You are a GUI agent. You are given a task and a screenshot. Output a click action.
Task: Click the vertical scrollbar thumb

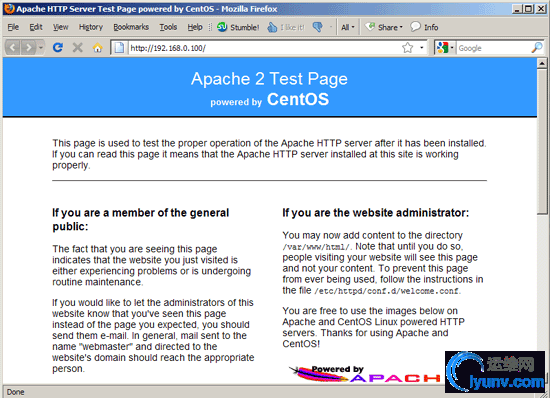(542, 141)
